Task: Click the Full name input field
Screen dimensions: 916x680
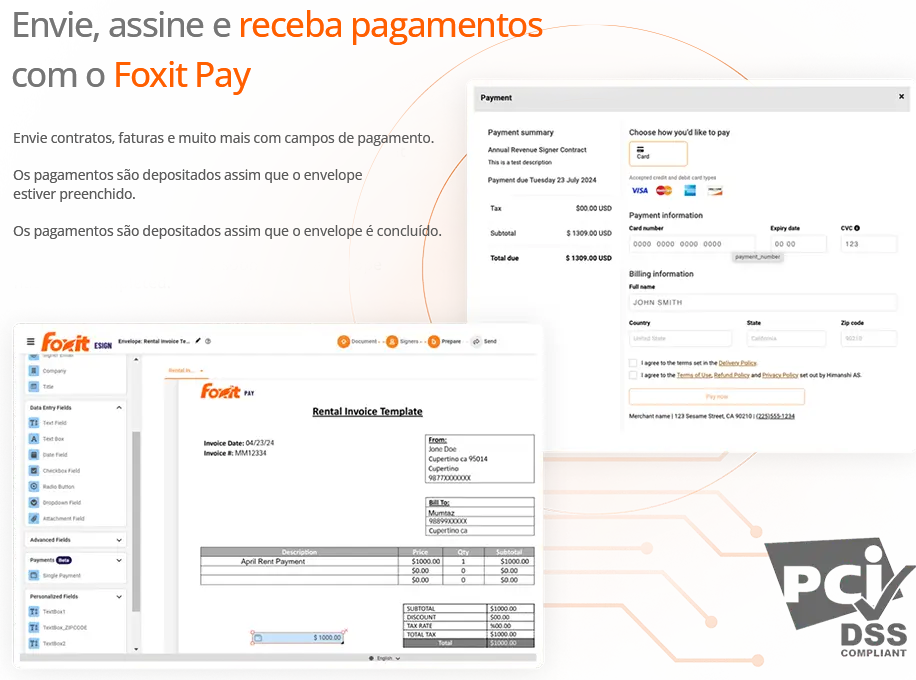Action: (x=763, y=302)
